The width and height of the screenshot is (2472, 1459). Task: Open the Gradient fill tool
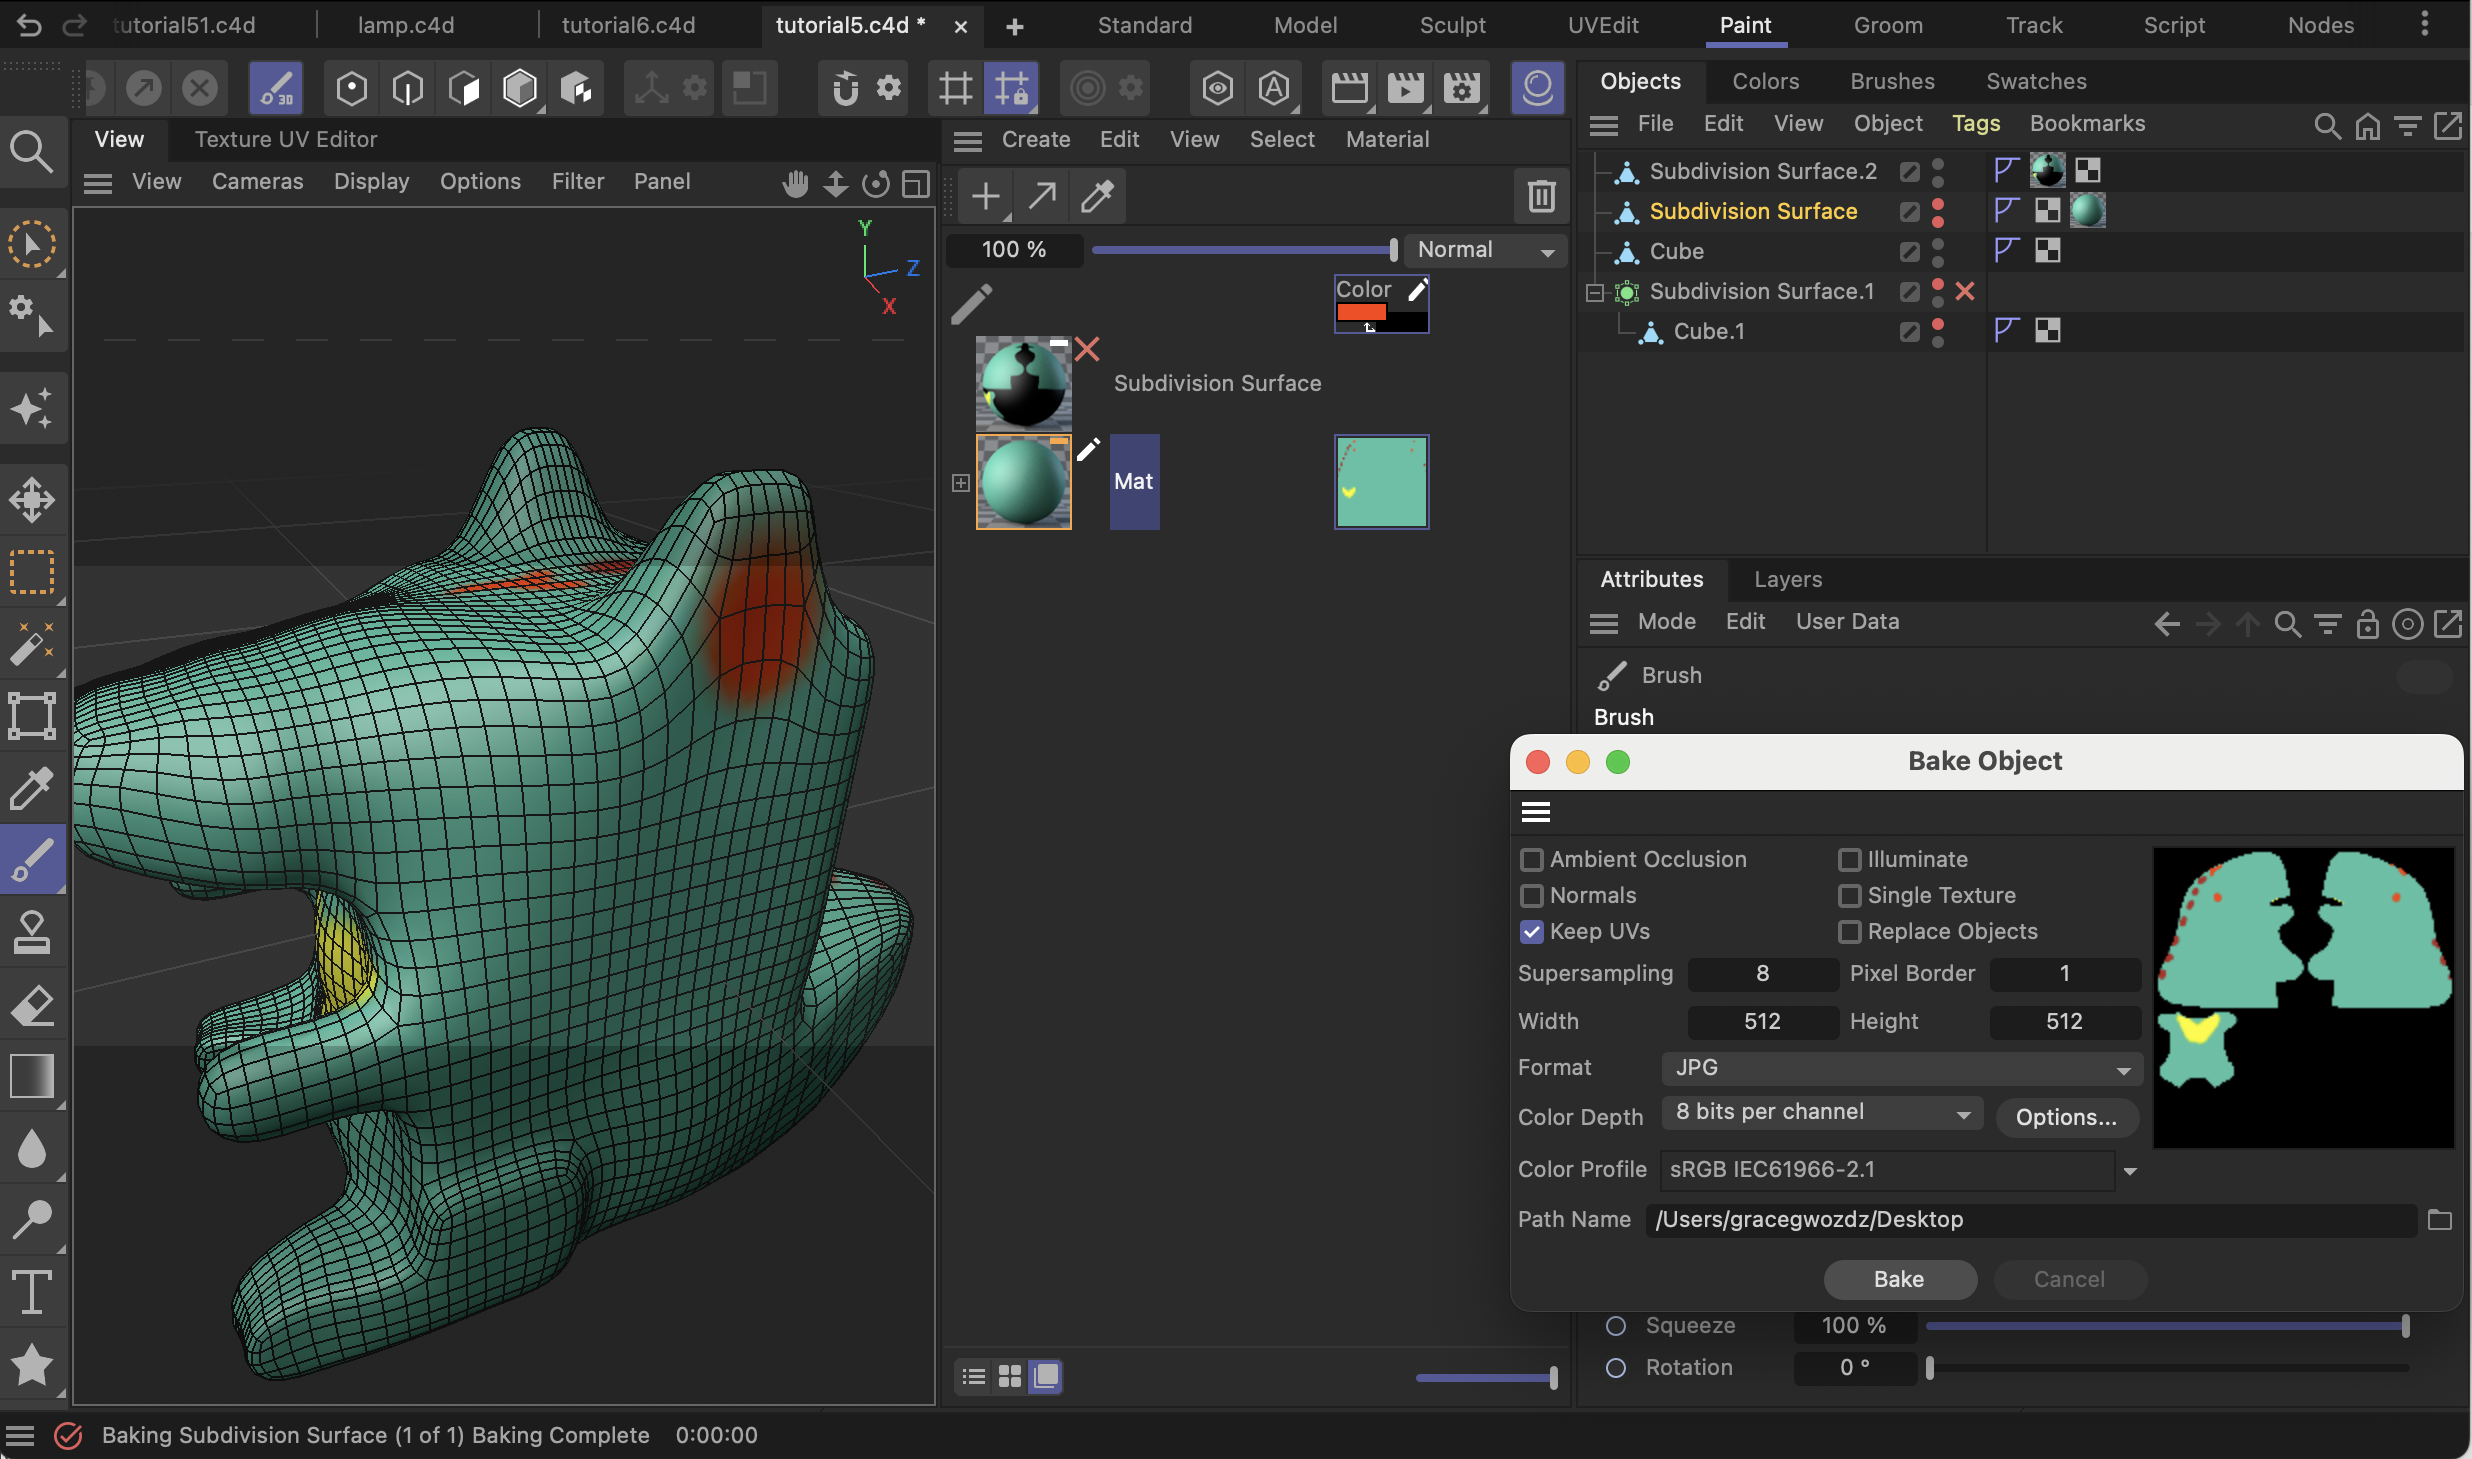point(33,1076)
